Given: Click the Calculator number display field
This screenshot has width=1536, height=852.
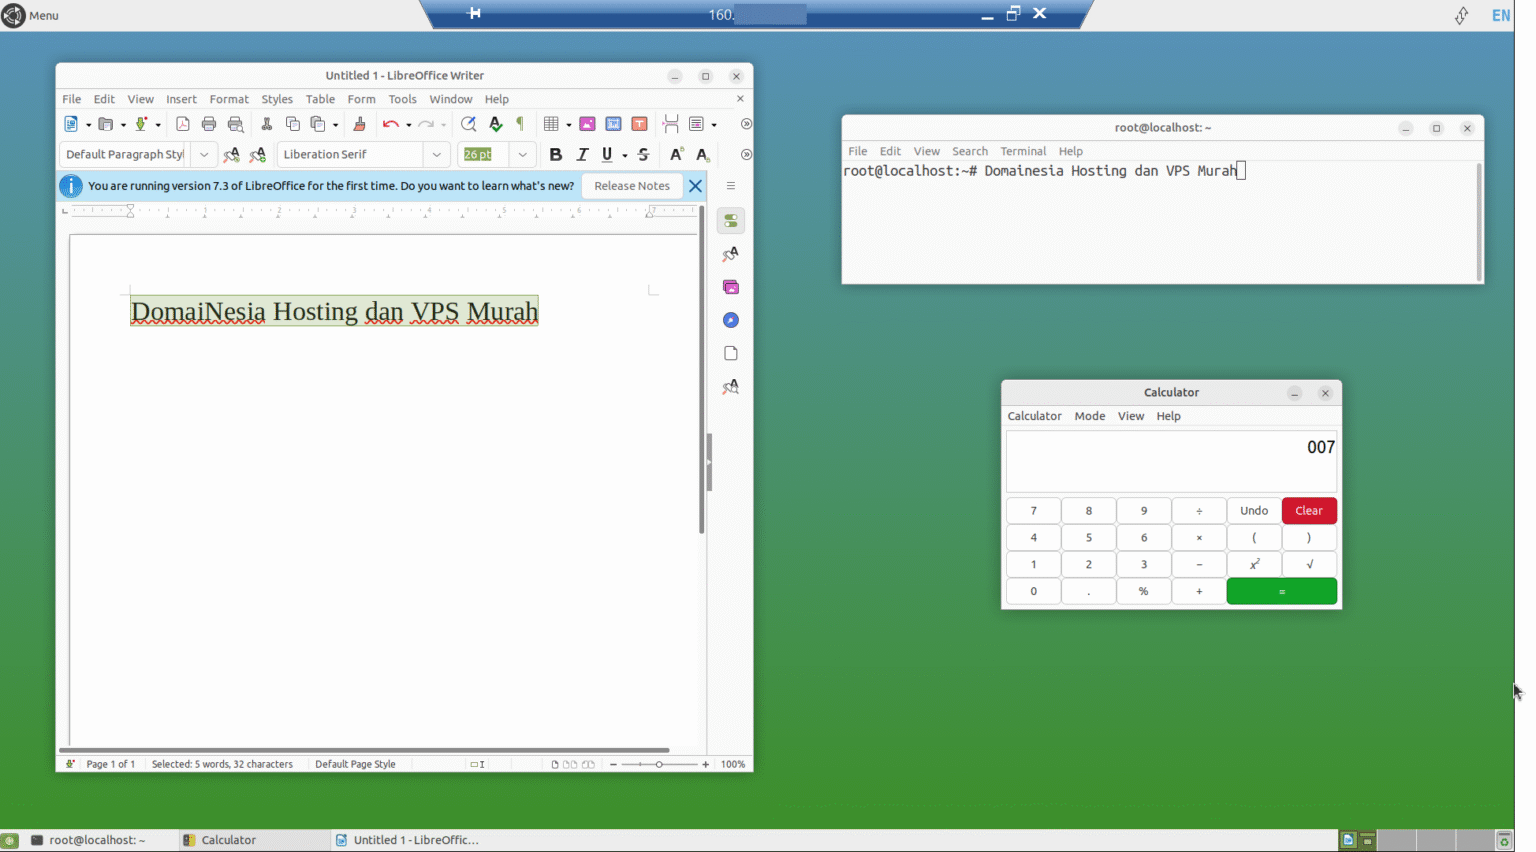Looking at the screenshot, I should tap(1171, 461).
